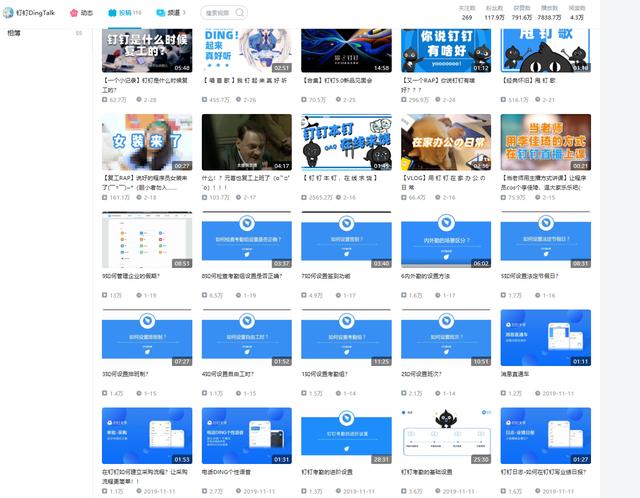Click the likes count 791.6万
This screenshot has width=640, height=498.
pyautogui.click(x=522, y=13)
